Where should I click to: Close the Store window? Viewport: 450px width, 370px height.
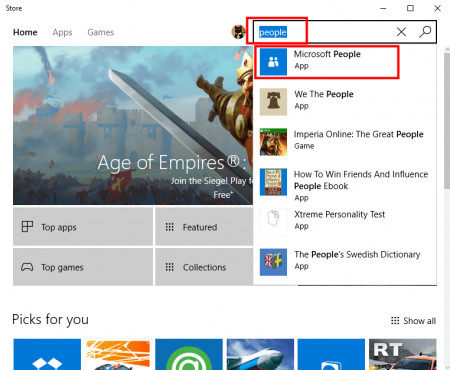coord(437,8)
